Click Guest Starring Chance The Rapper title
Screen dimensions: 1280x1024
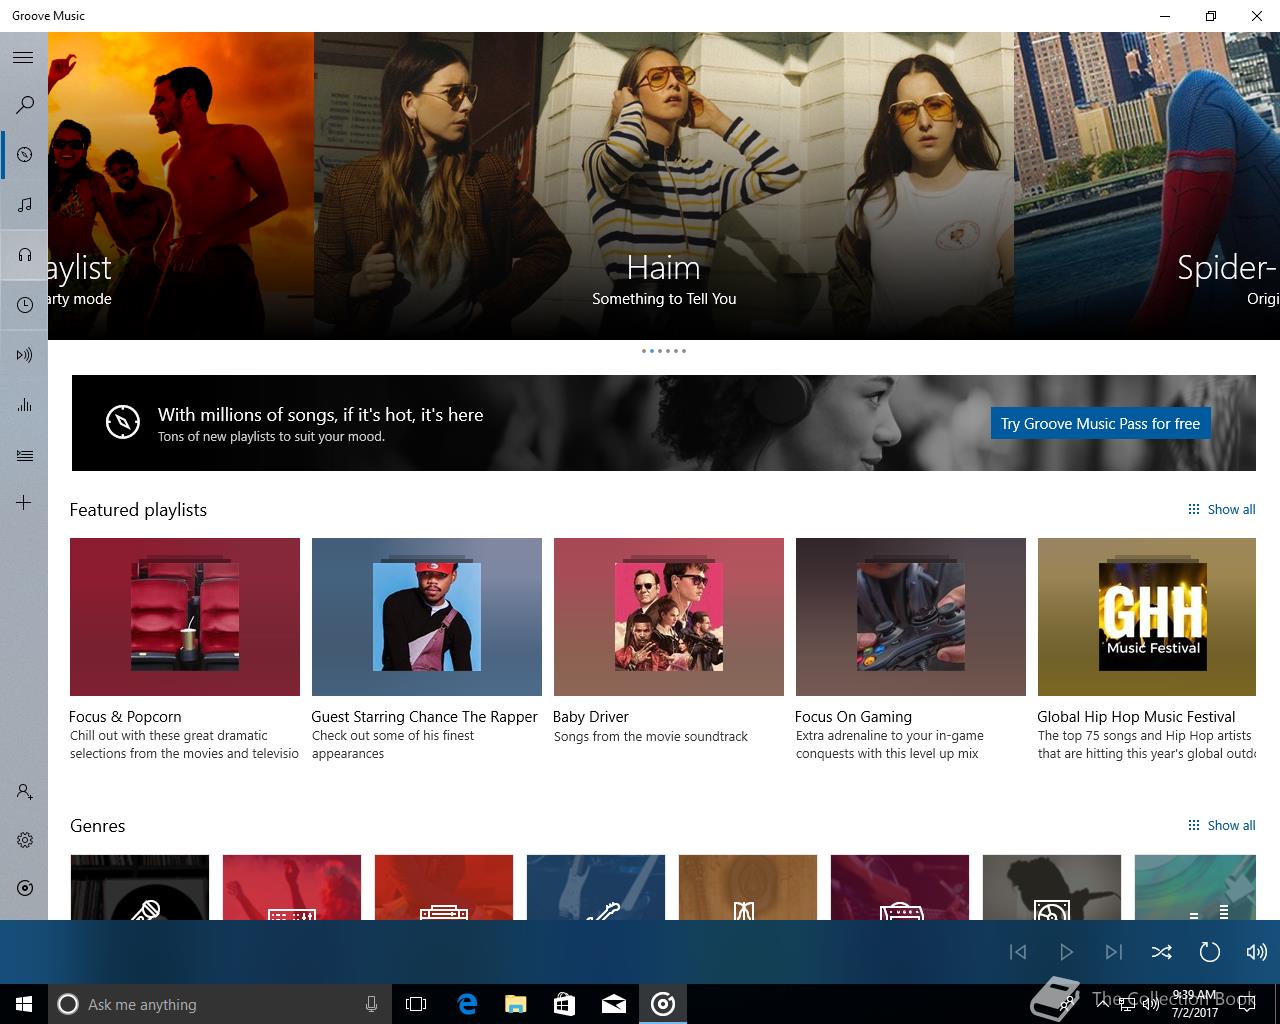click(x=424, y=716)
